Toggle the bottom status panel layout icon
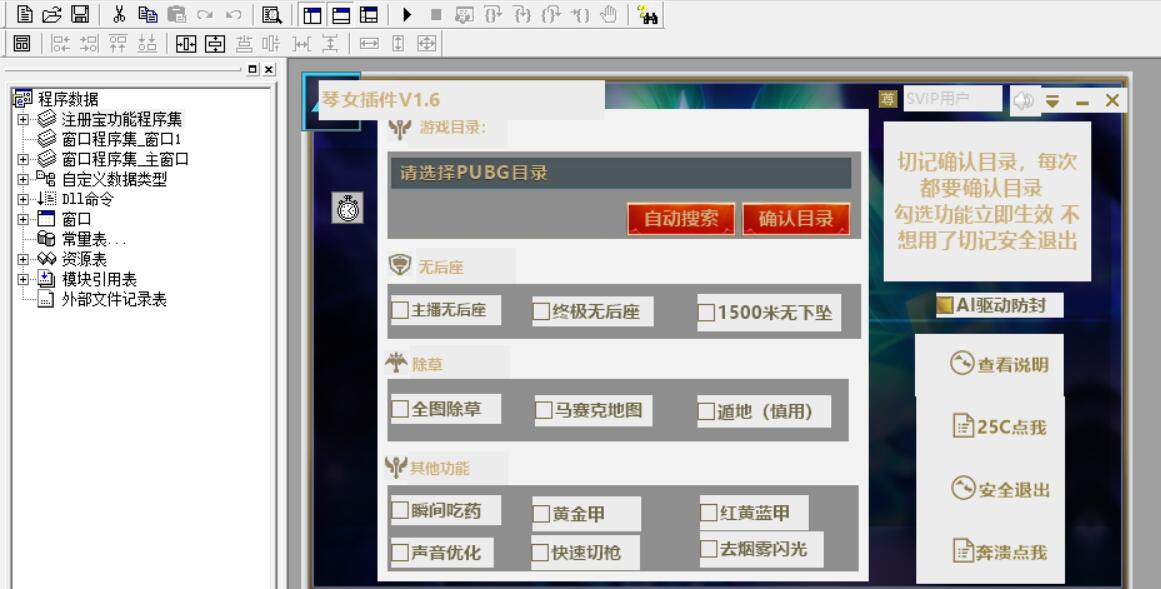Image resolution: width=1161 pixels, height=589 pixels. coord(341,15)
